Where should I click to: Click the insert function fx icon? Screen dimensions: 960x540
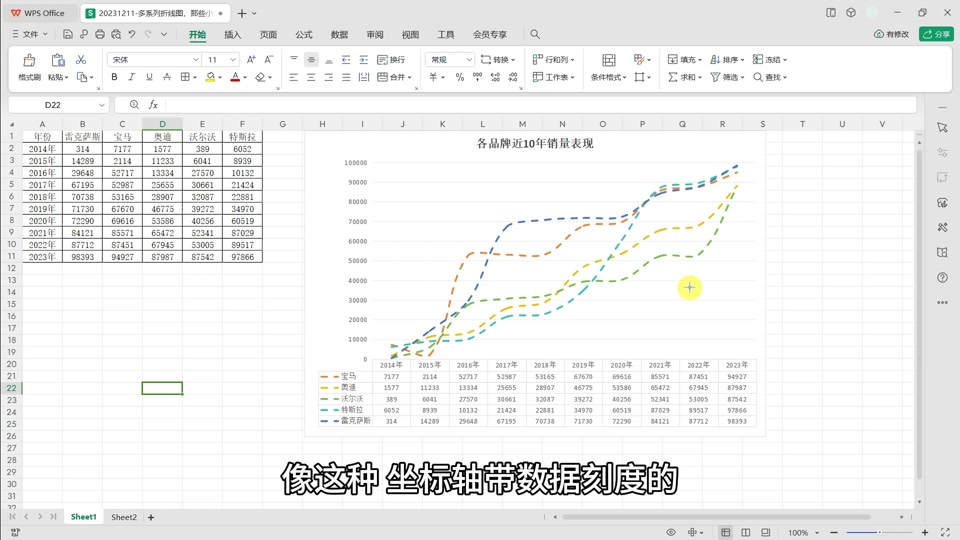tap(153, 105)
